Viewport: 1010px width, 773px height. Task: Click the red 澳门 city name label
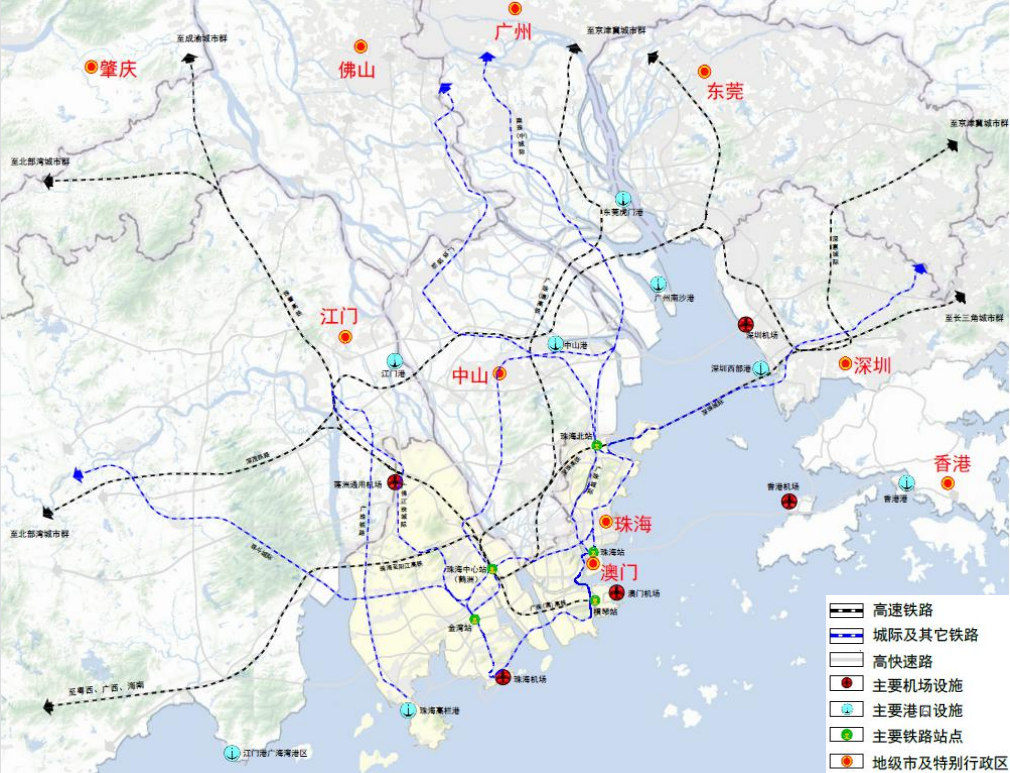tap(619, 571)
